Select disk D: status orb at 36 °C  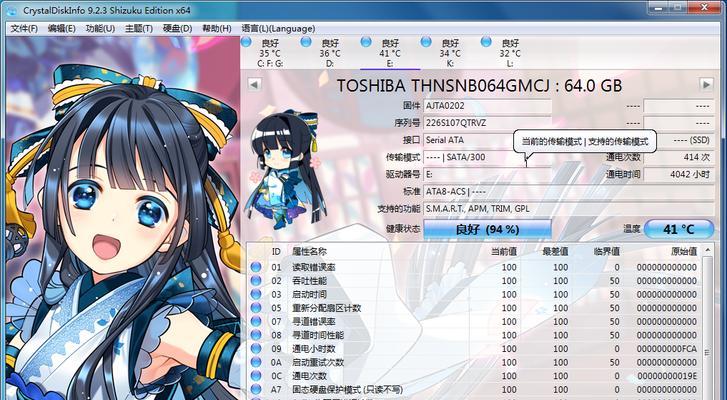click(306, 42)
